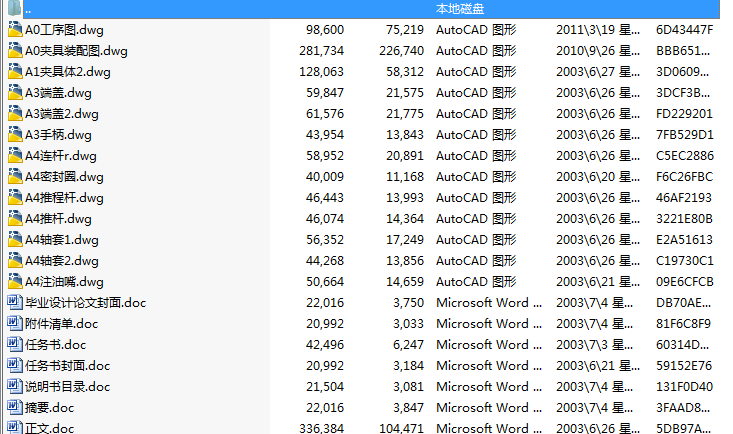The width and height of the screenshot is (733, 434).
Task: Click the Word icon beside 正文.doc
Action: coord(14,428)
